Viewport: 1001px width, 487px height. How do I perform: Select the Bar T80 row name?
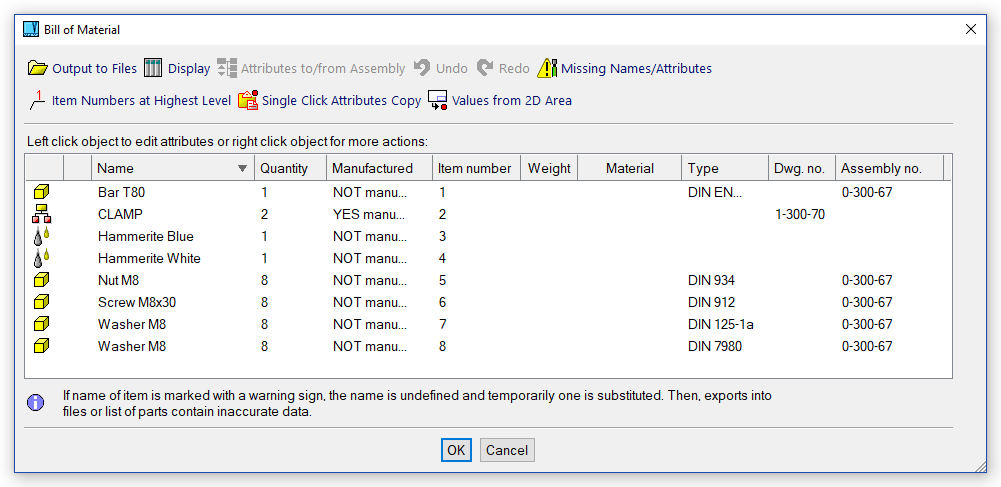(122, 192)
